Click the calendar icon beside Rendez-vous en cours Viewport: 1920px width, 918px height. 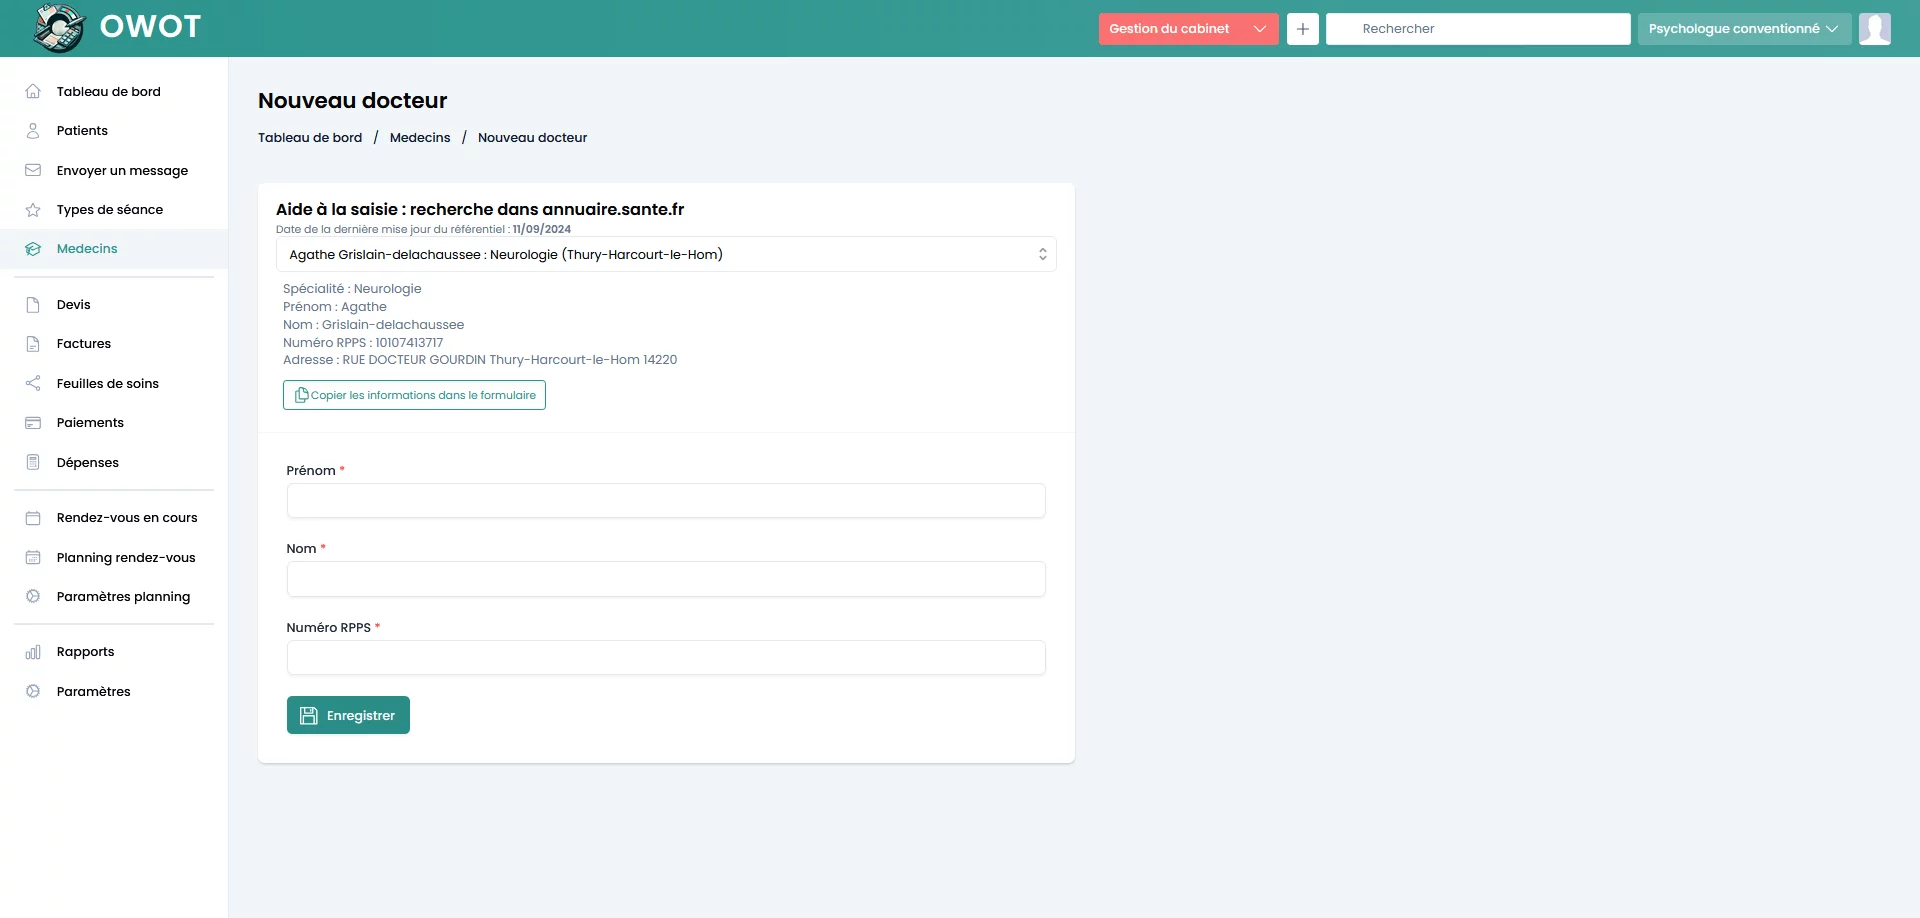point(33,518)
